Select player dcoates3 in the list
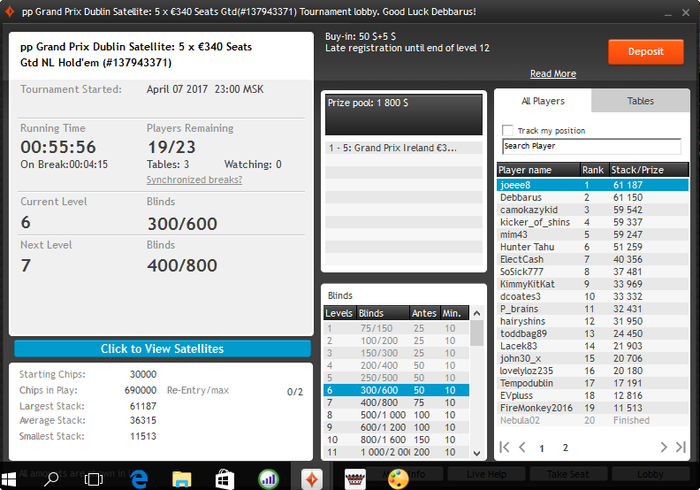This screenshot has width=700, height=490. (592, 296)
